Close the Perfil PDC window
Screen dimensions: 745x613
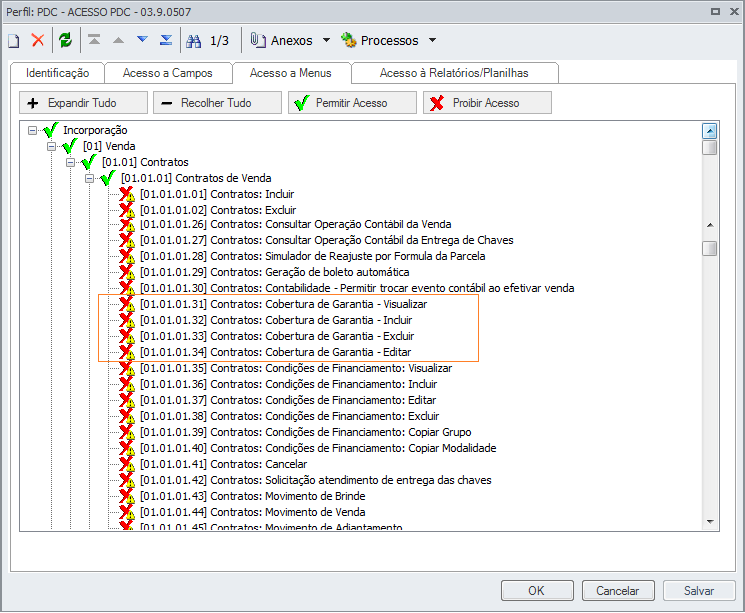[x=734, y=11]
